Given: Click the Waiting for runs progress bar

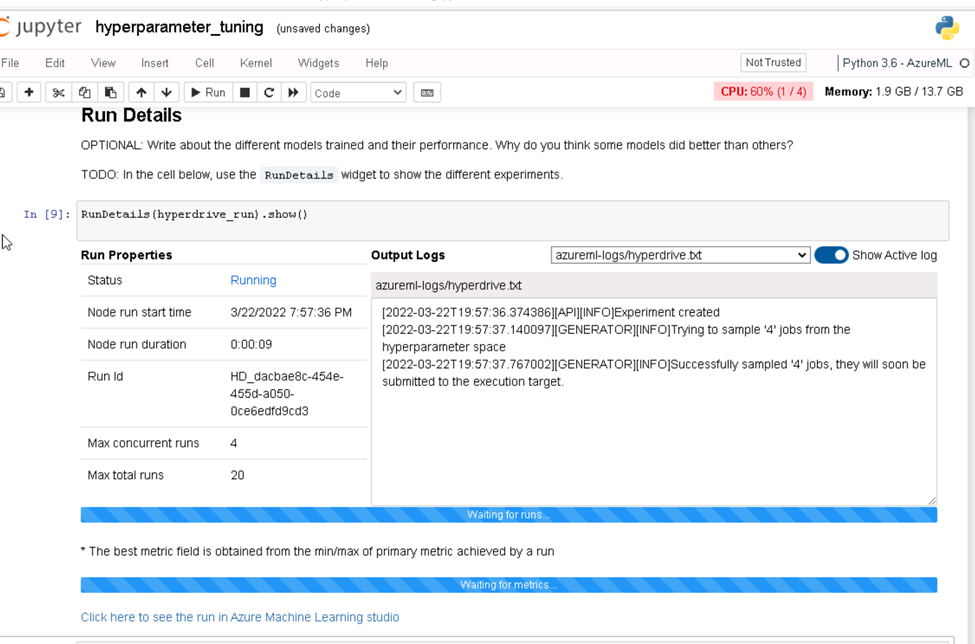Looking at the screenshot, I should pyautogui.click(x=509, y=515).
